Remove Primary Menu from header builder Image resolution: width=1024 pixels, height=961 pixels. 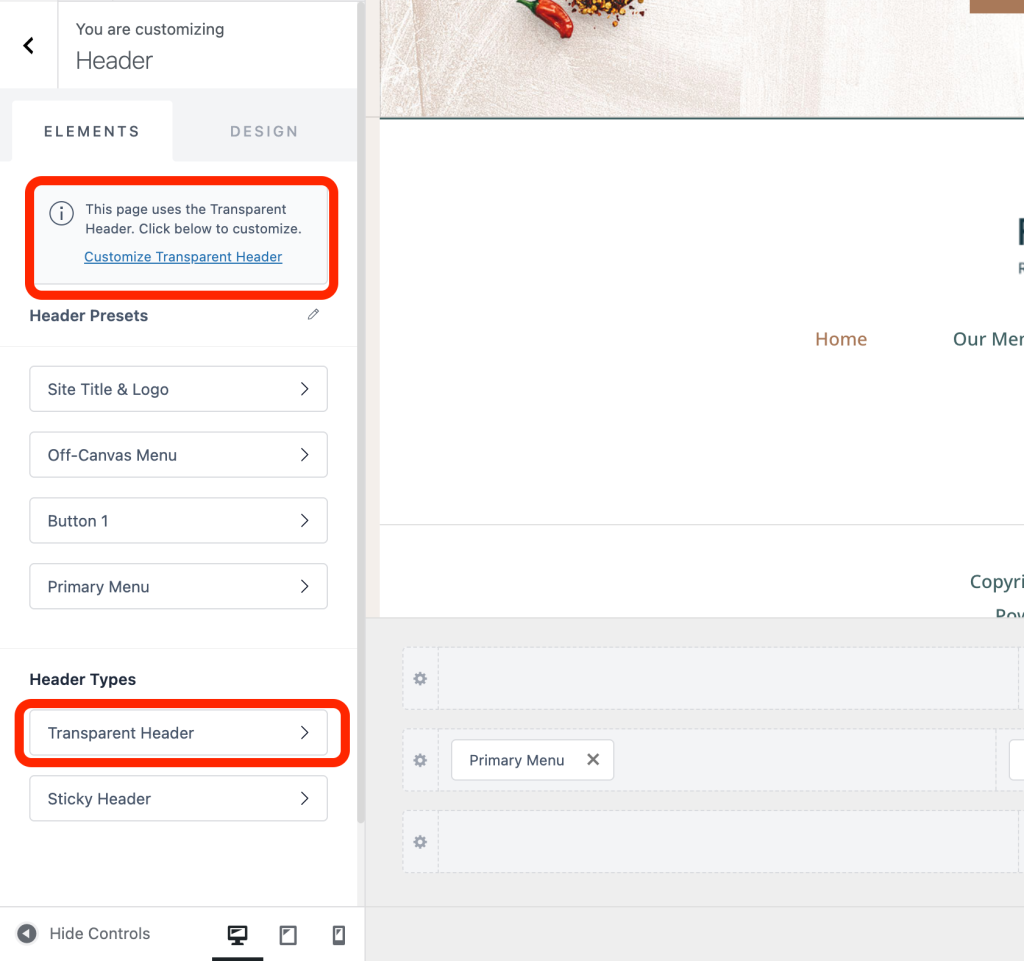click(593, 760)
